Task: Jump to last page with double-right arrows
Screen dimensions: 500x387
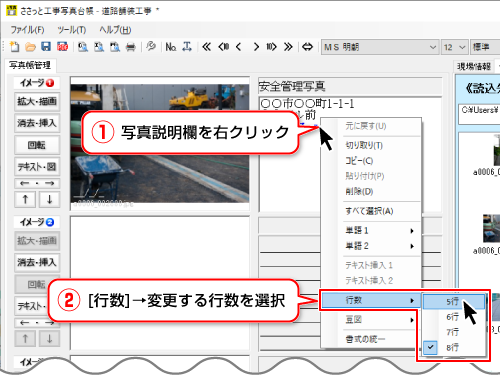Action: point(288,47)
